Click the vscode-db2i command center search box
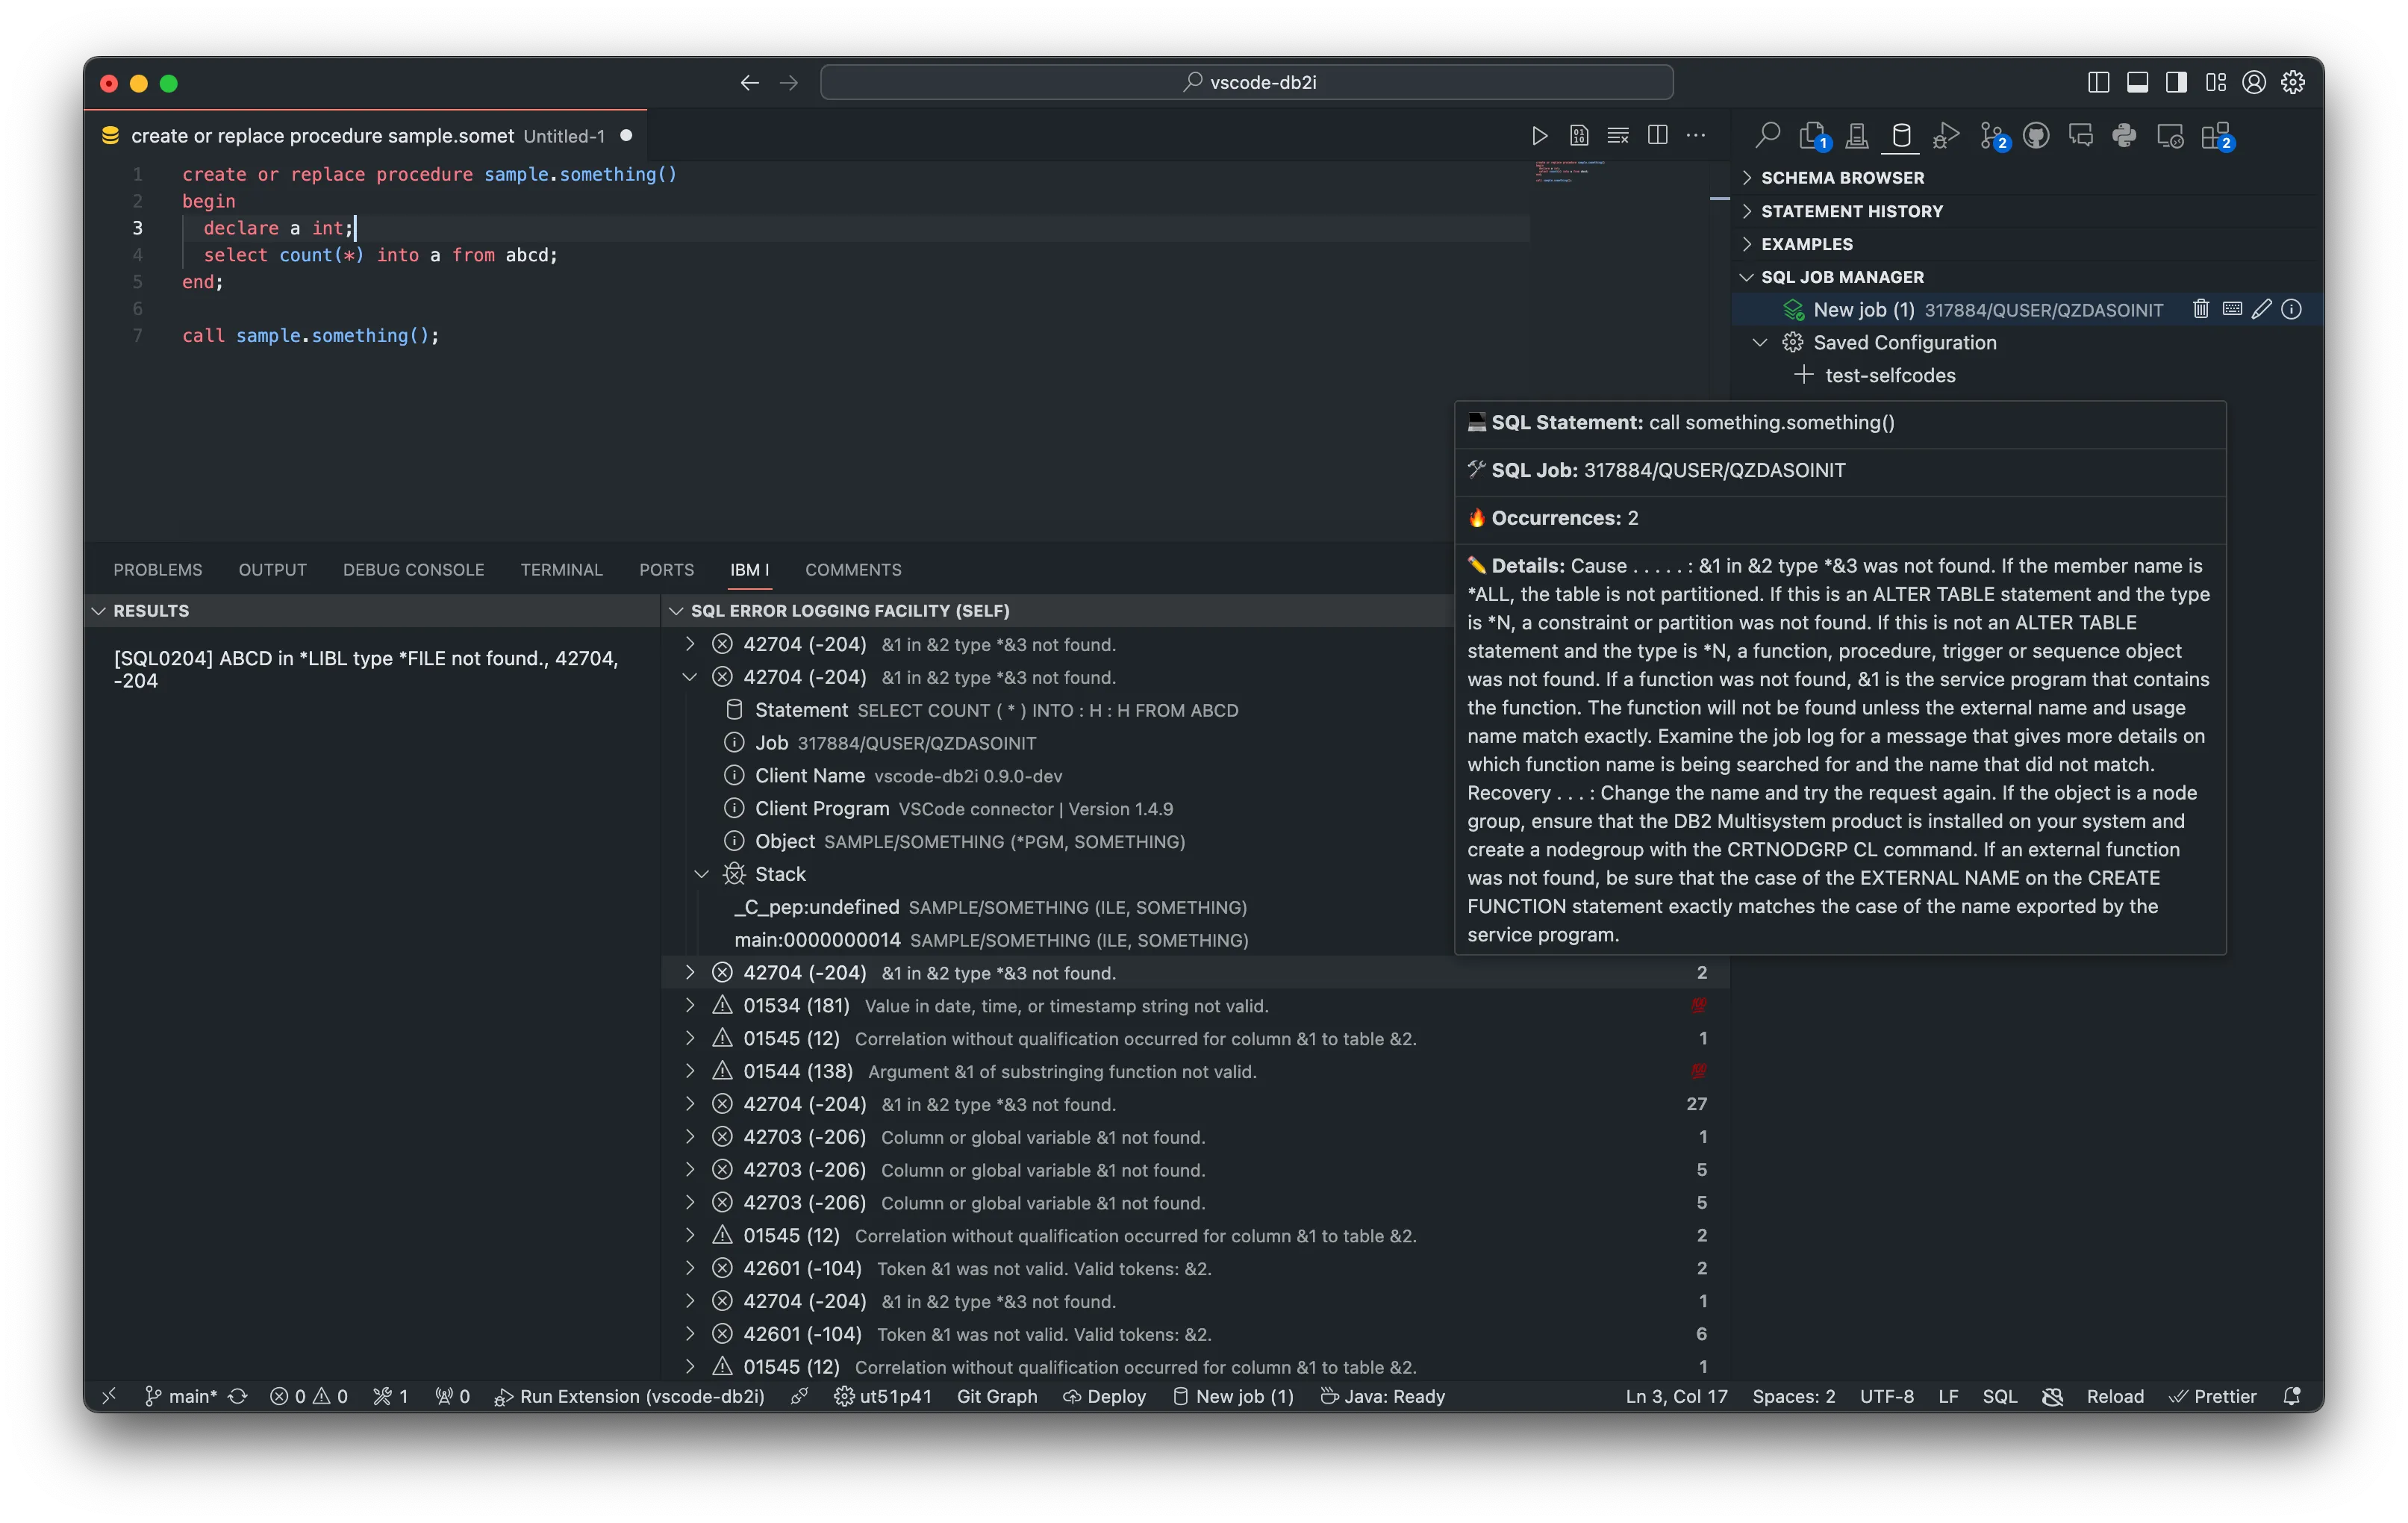 1246,82
